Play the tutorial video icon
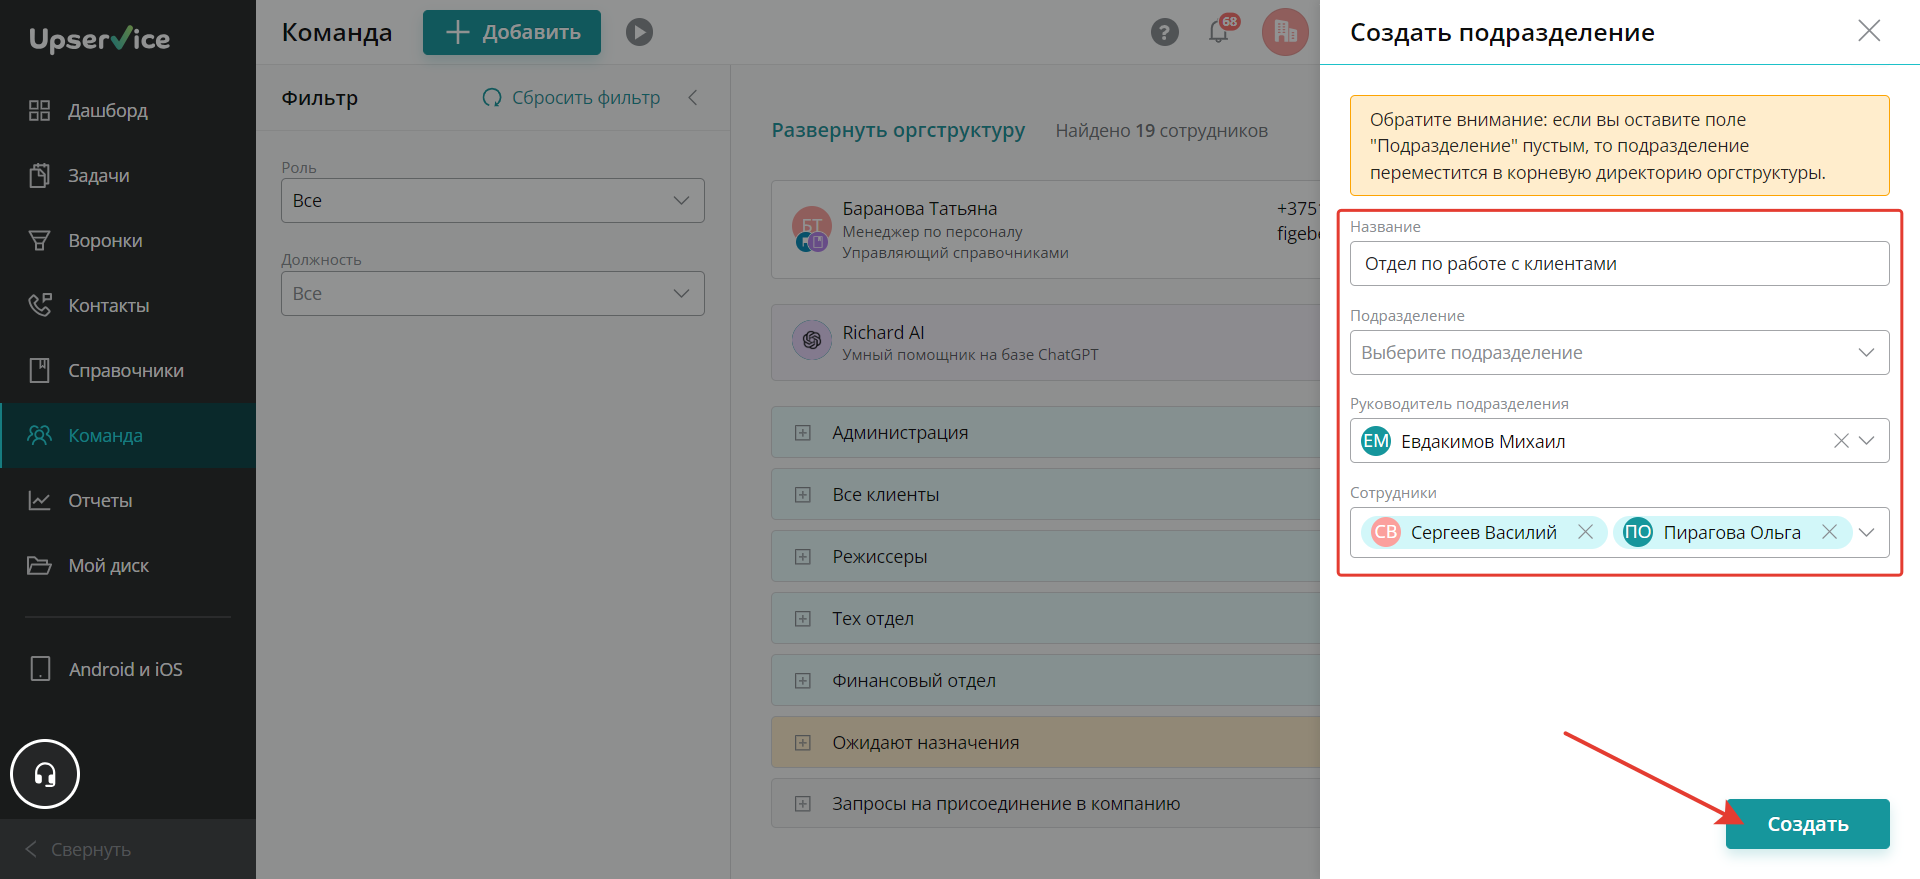The height and width of the screenshot is (879, 1920). coord(640,32)
